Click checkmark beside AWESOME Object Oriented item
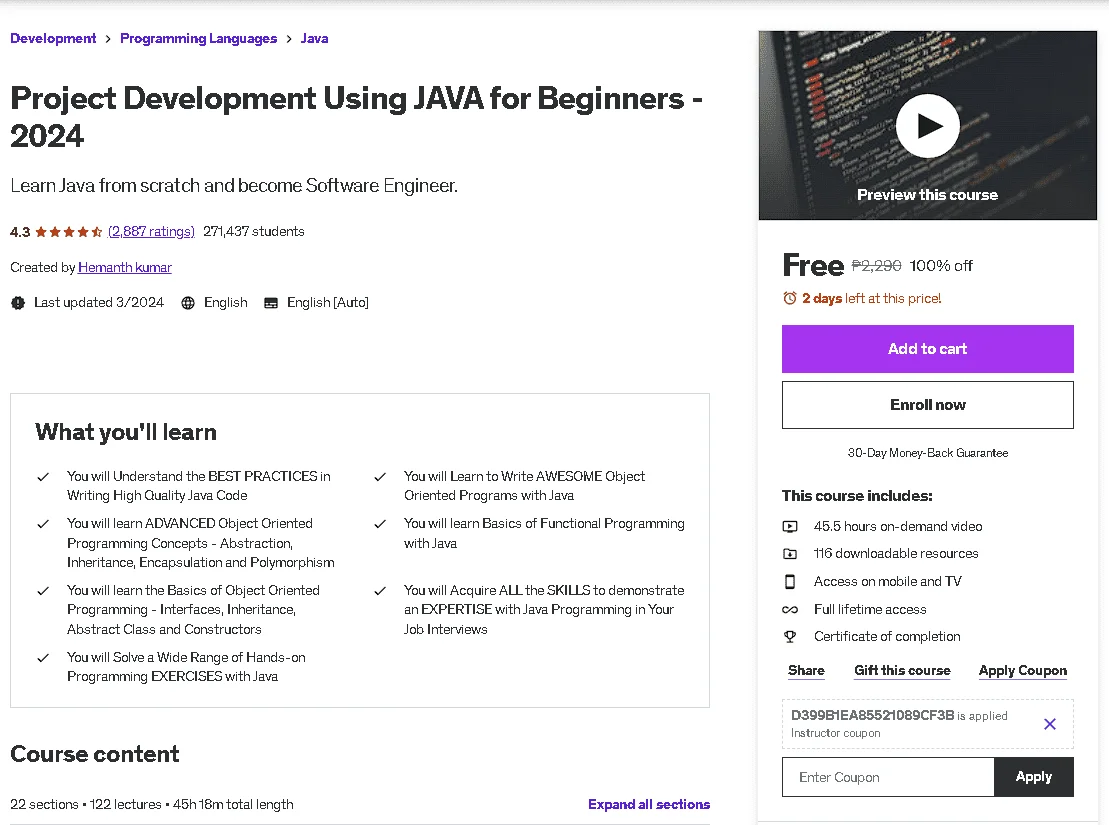 380,477
